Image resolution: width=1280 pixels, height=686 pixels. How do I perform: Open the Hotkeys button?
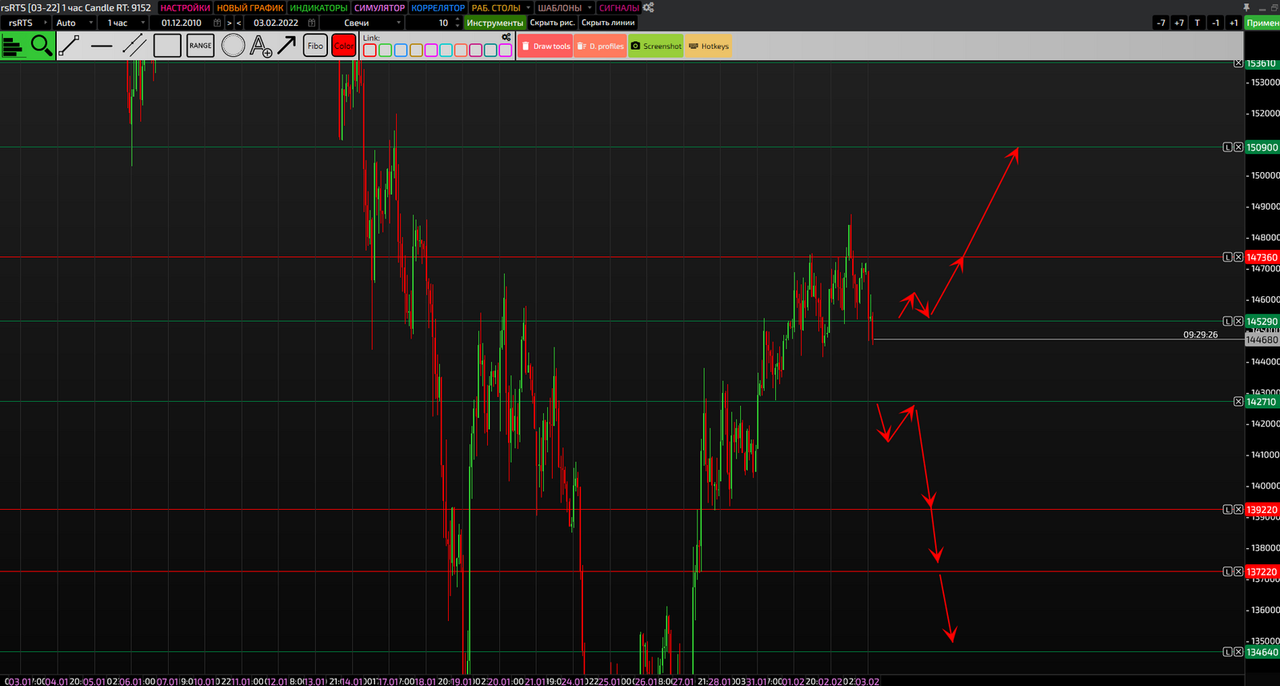(x=708, y=45)
